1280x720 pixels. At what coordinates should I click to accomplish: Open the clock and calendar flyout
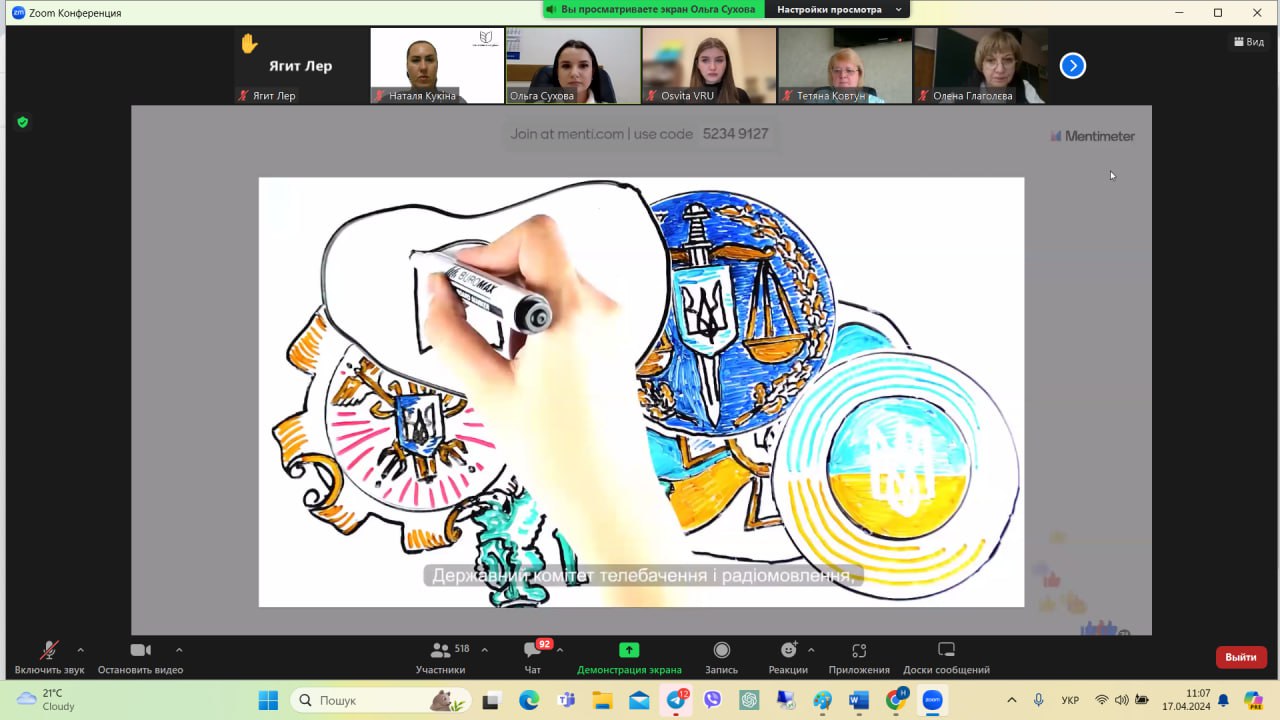(x=1186, y=700)
